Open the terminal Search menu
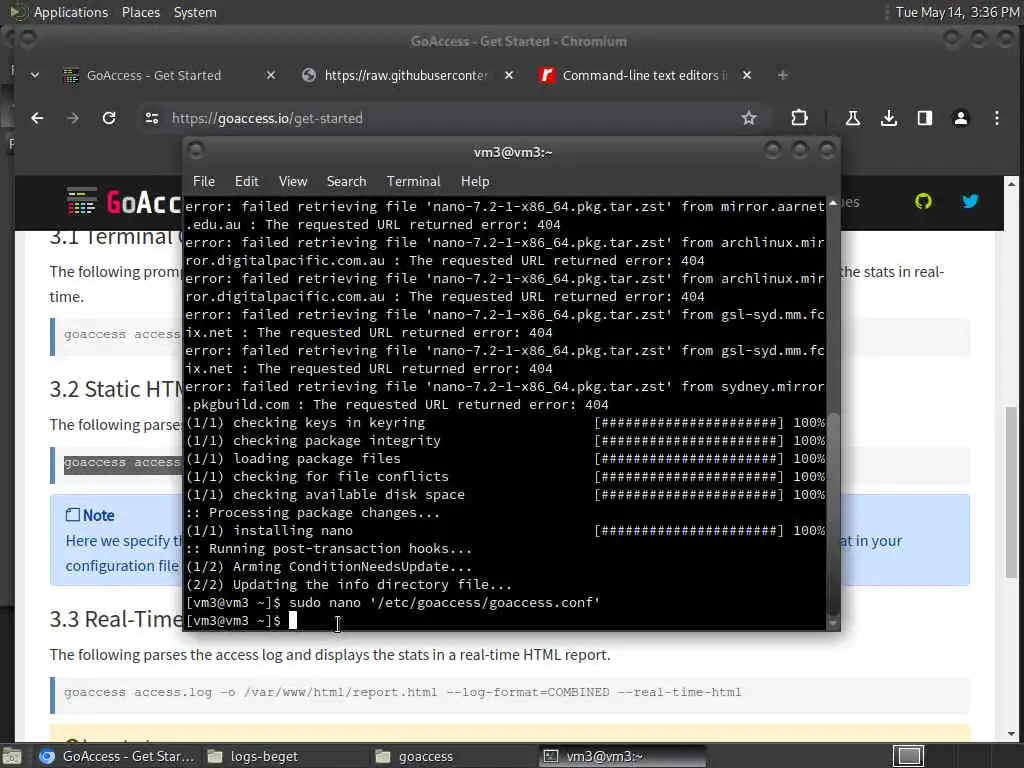The width and height of the screenshot is (1024, 768). click(346, 182)
